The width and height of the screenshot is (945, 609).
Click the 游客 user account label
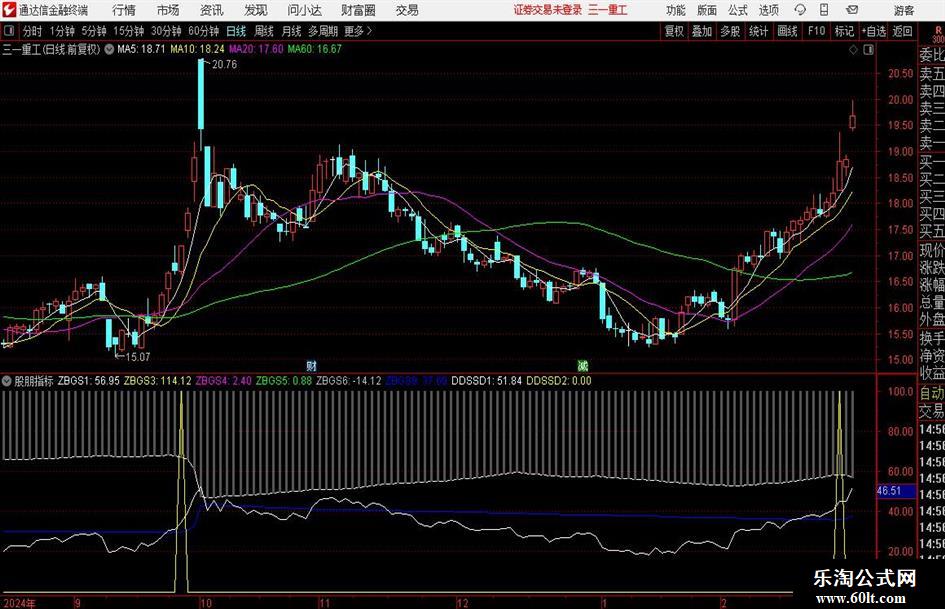coord(903,10)
